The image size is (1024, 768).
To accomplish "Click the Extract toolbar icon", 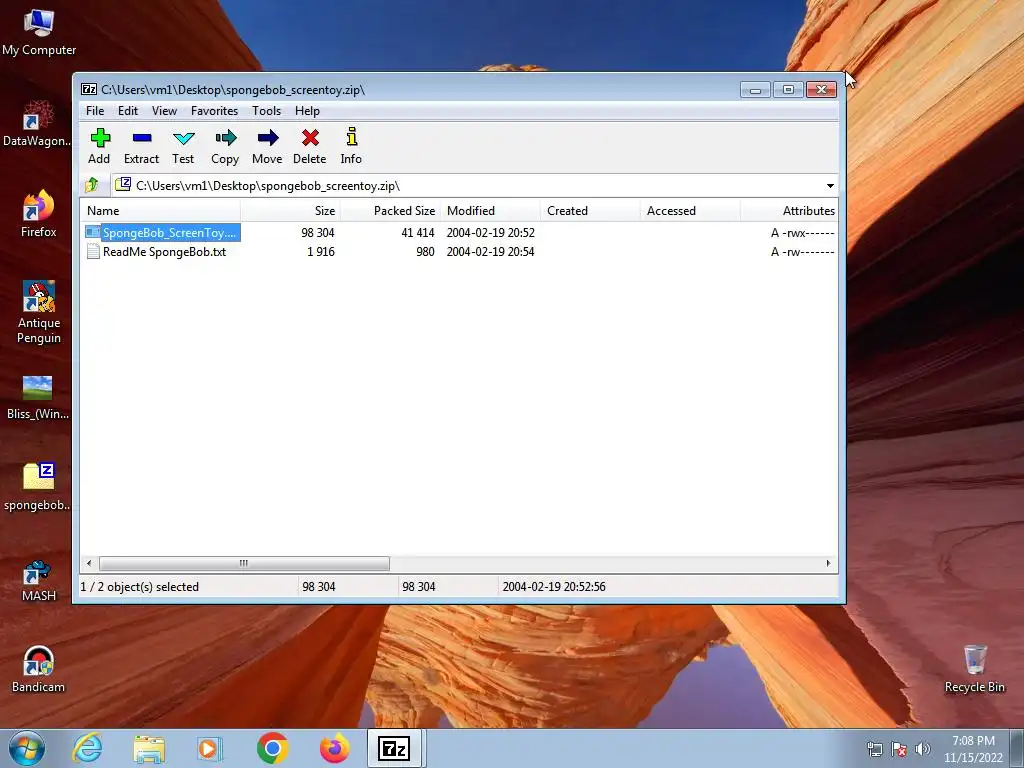I will pyautogui.click(x=142, y=138).
